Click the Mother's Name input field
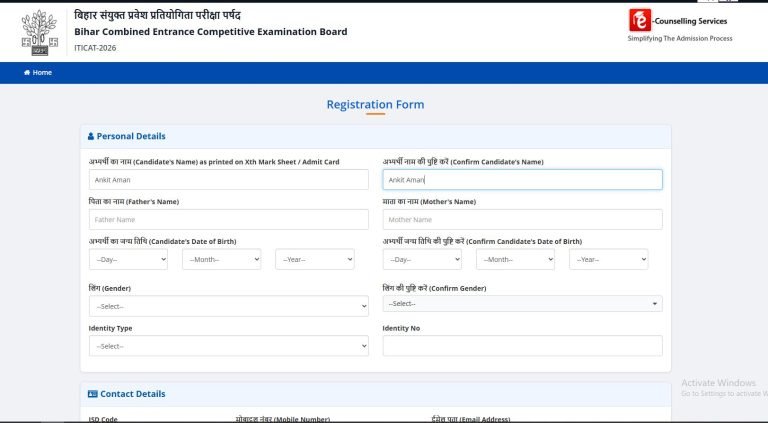Viewport: 768px width, 423px height. coord(522,219)
